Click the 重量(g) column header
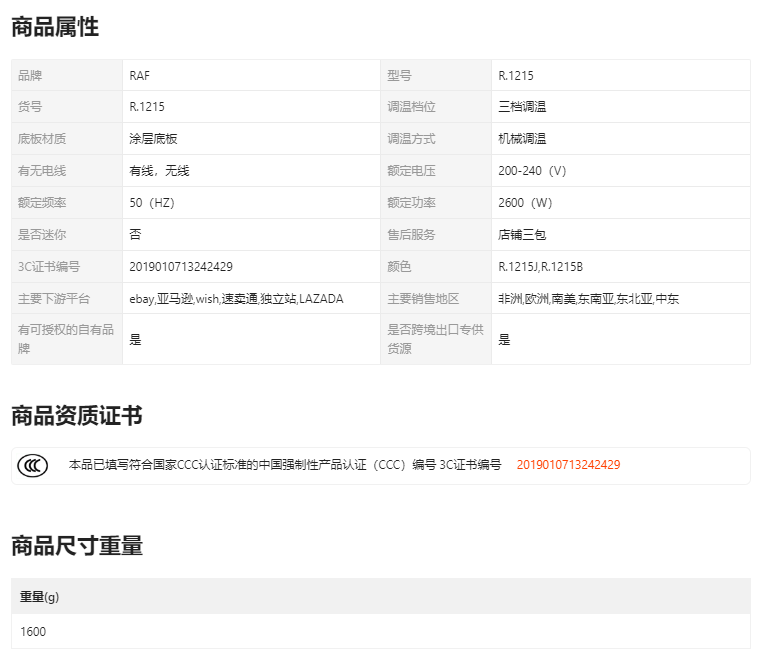The image size is (782, 670). pos(39,597)
